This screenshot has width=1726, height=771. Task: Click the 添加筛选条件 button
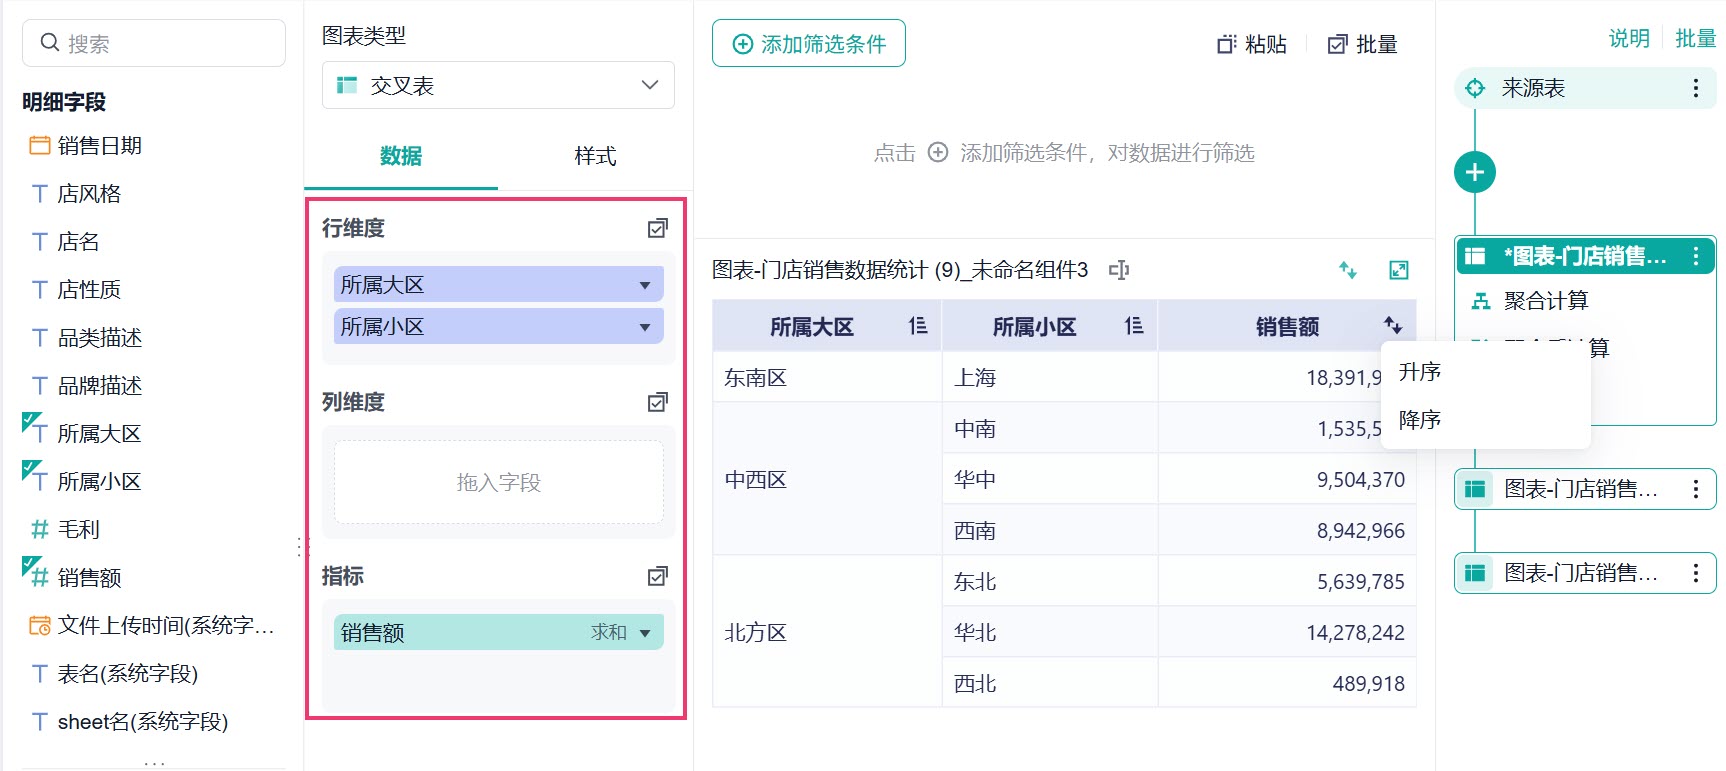(x=809, y=44)
